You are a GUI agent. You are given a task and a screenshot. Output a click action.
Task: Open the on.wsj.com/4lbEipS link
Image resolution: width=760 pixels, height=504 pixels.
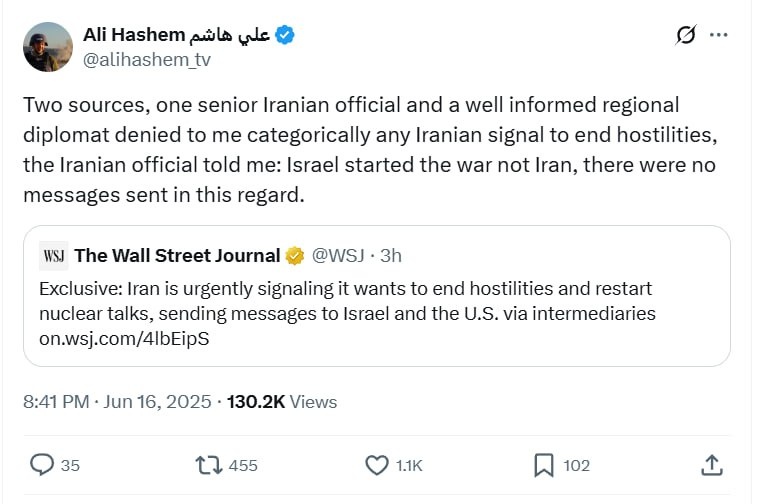pos(124,338)
